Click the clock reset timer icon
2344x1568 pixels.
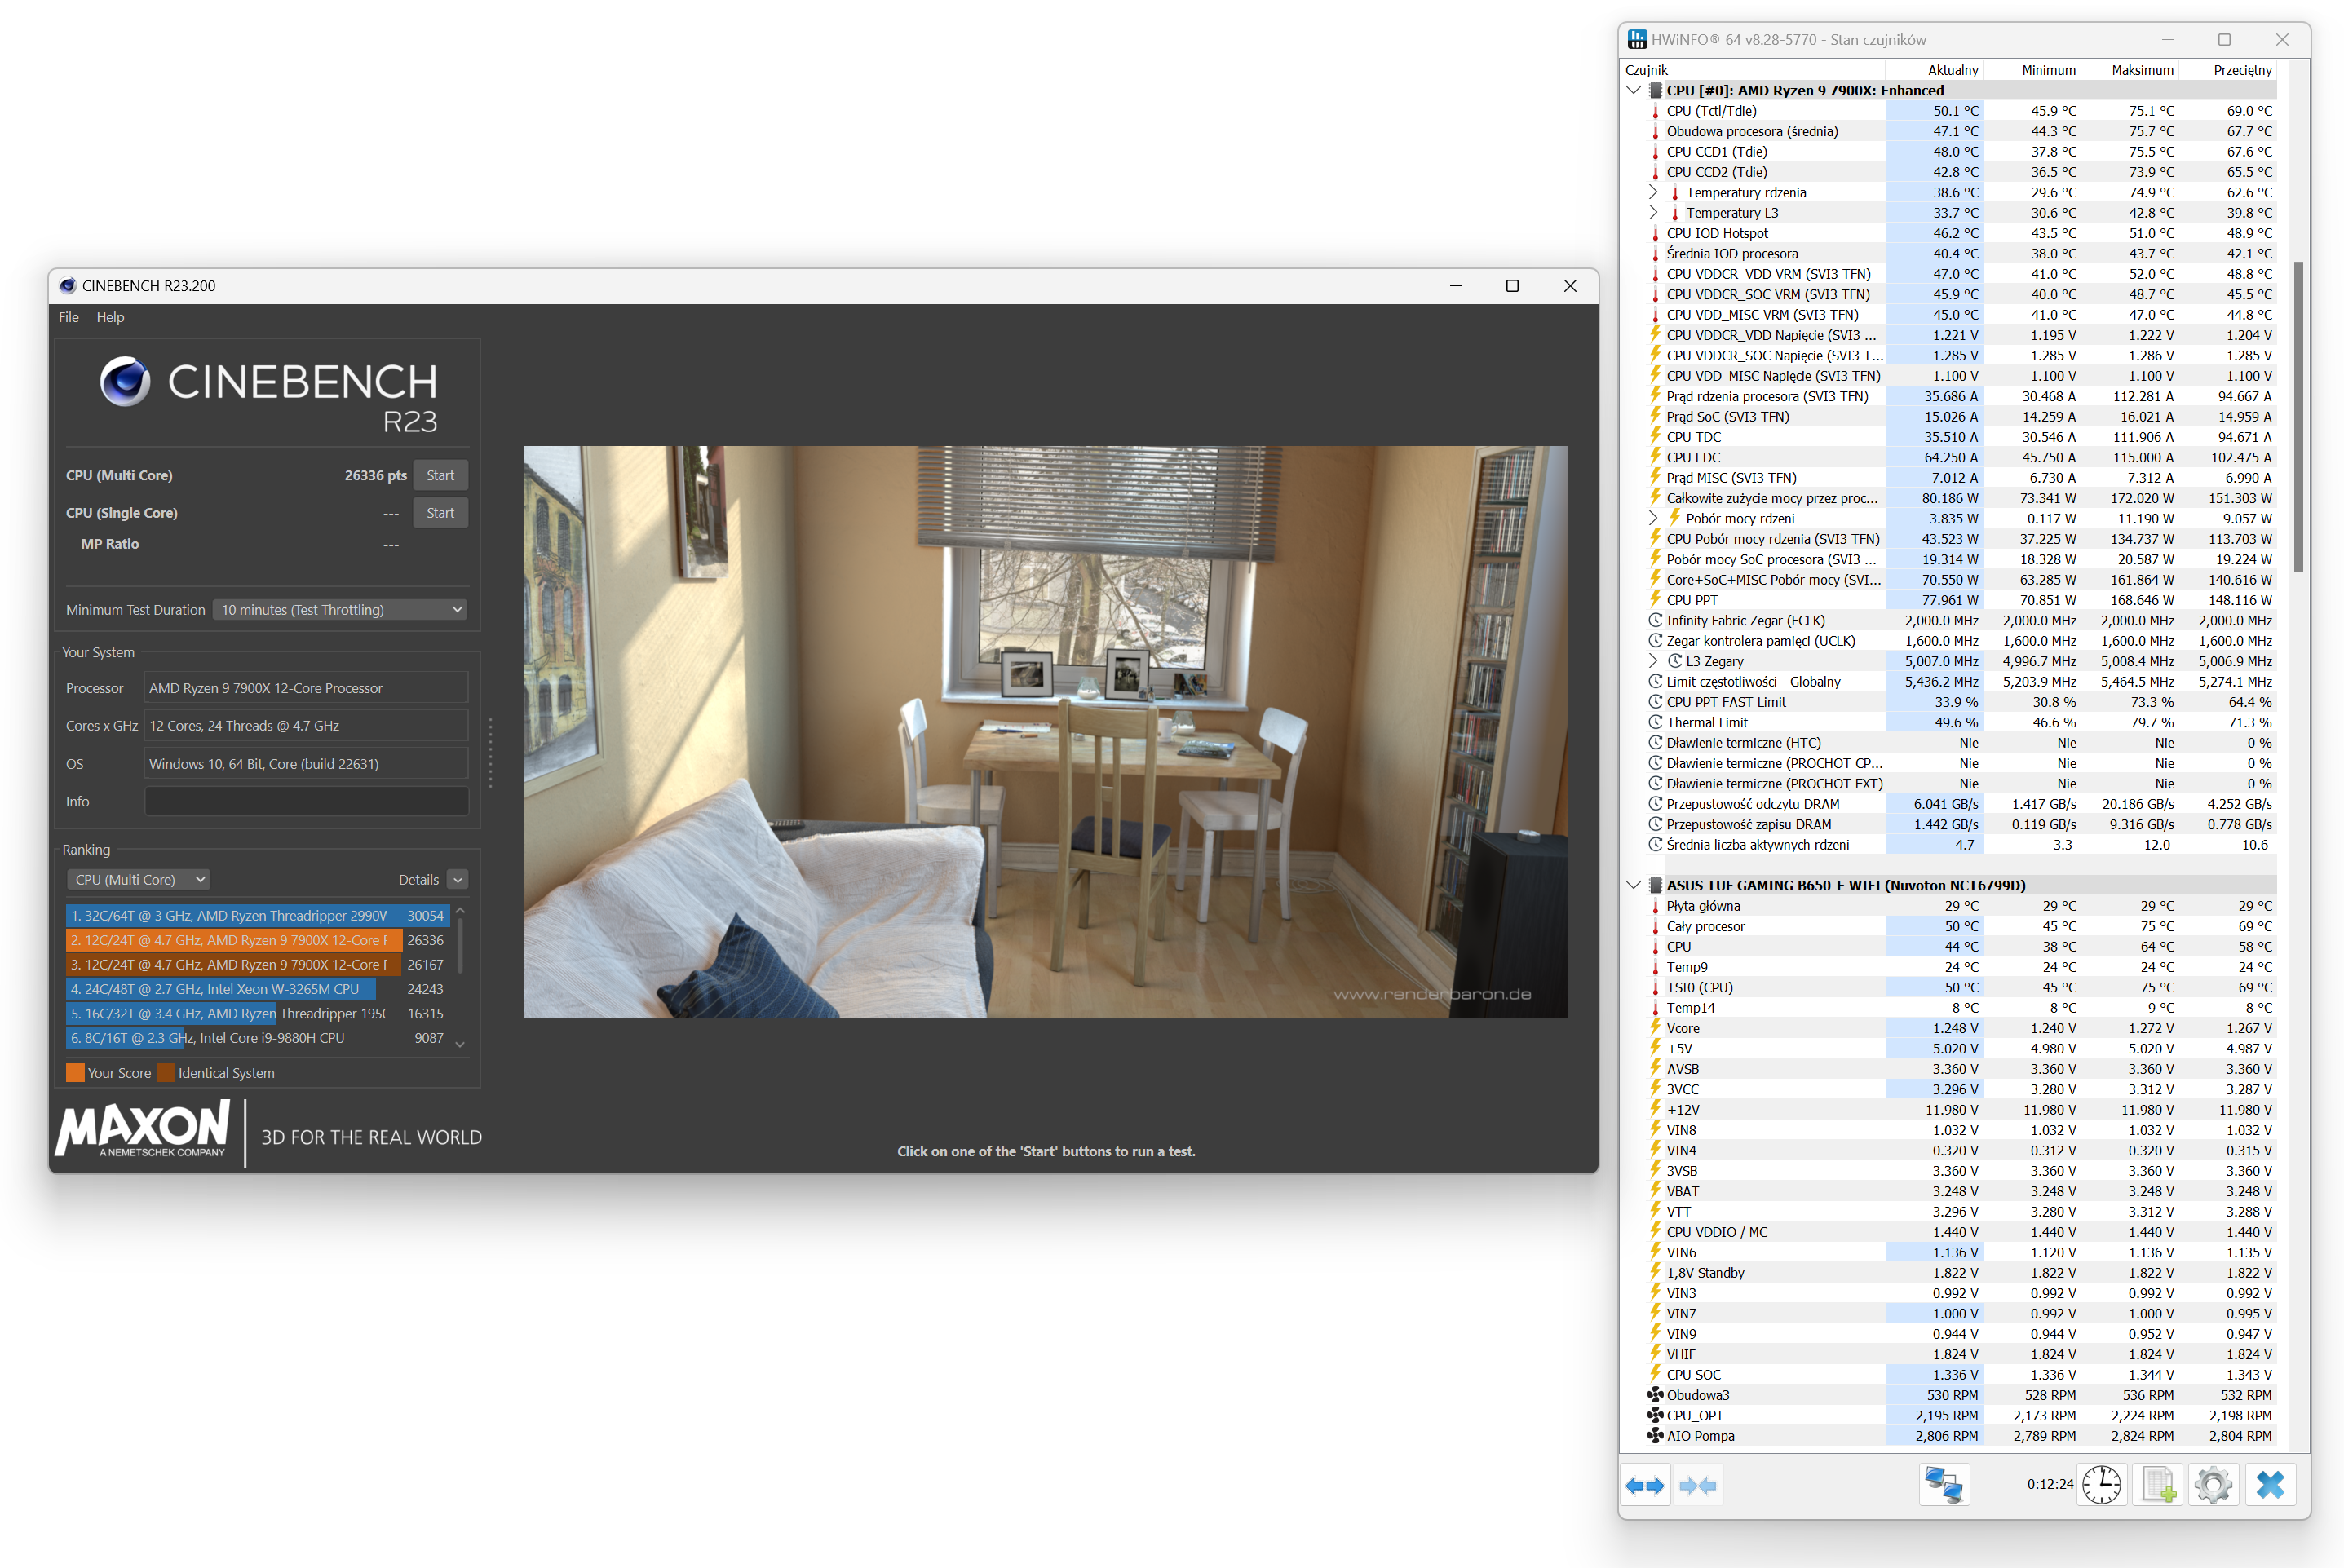pos(2102,1484)
